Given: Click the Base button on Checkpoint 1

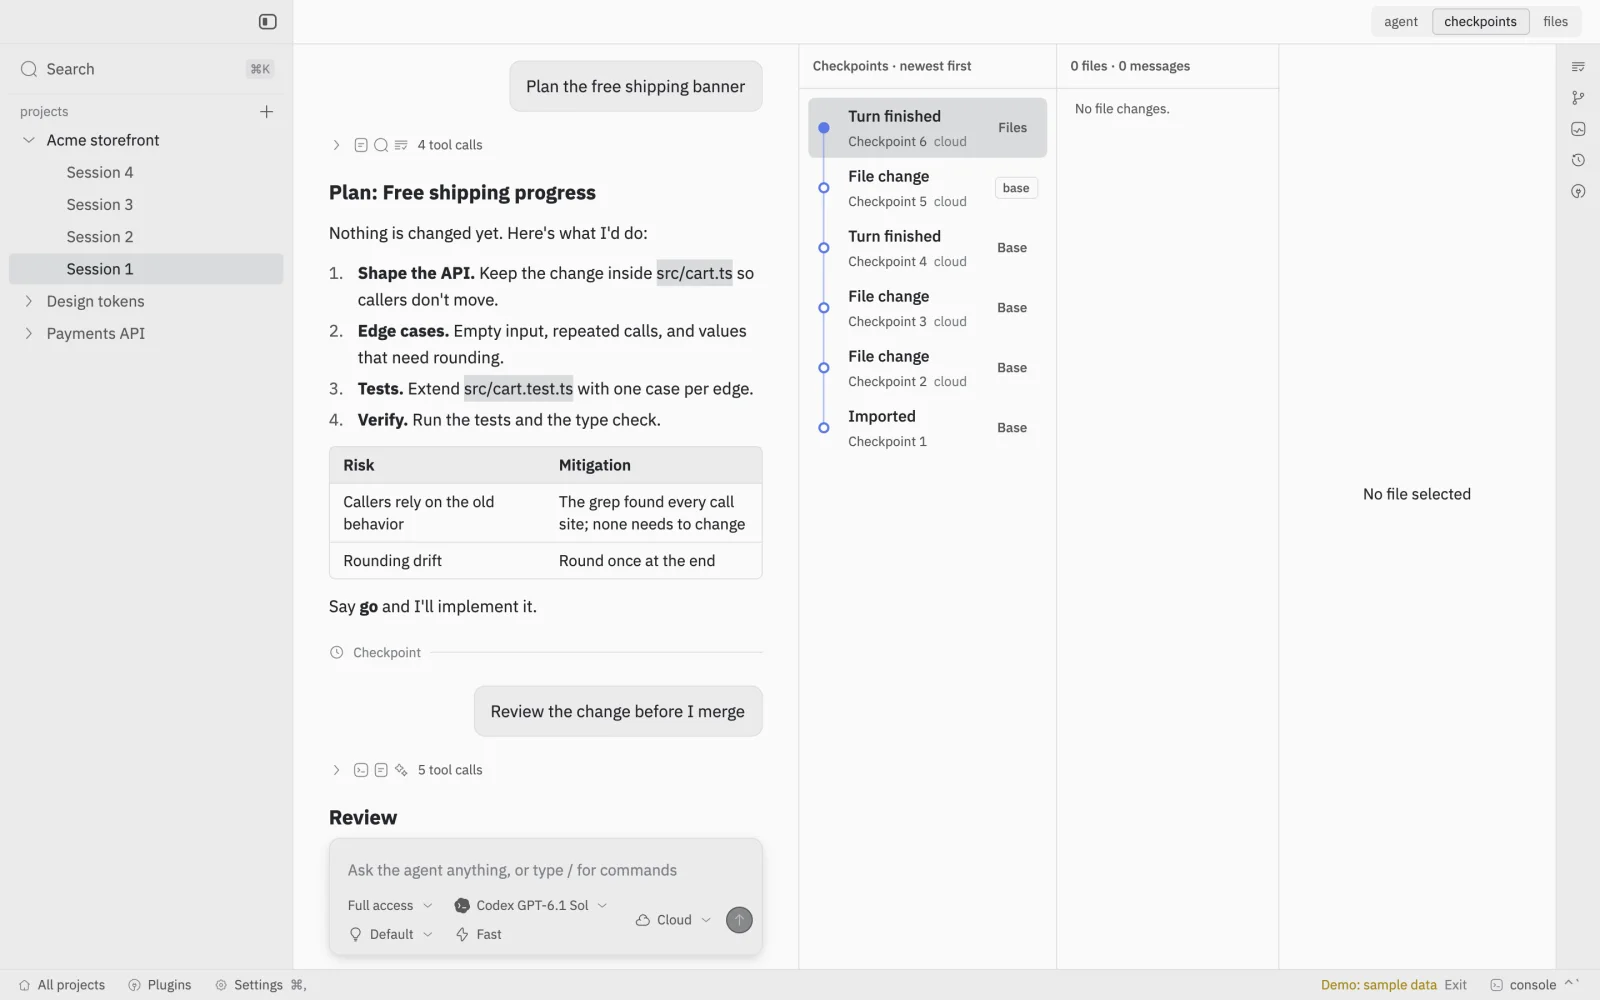Looking at the screenshot, I should point(1012,428).
